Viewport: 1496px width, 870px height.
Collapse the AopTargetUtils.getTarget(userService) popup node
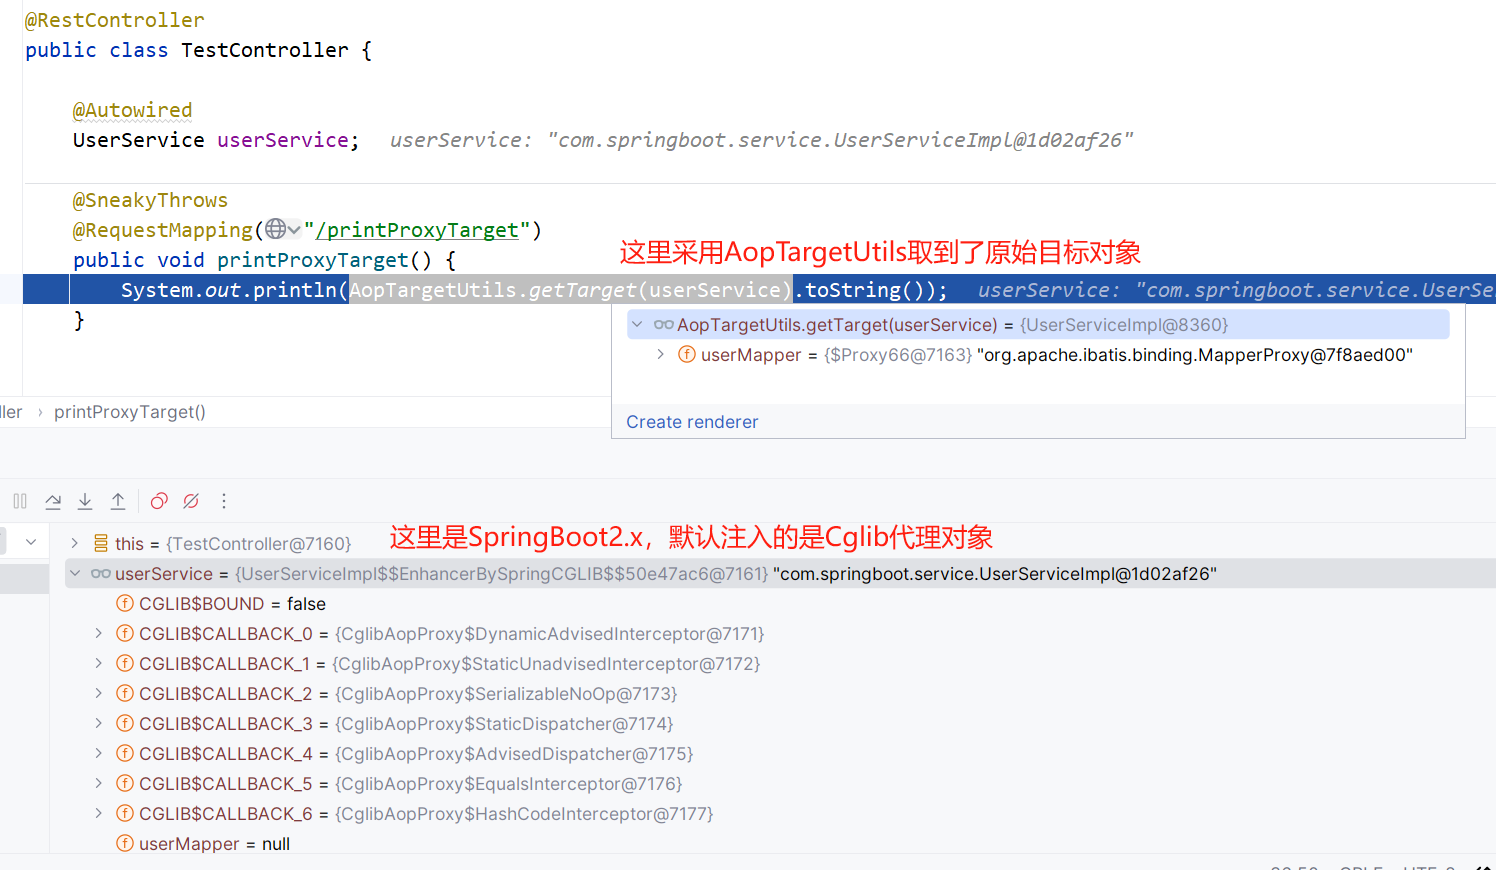[637, 324]
